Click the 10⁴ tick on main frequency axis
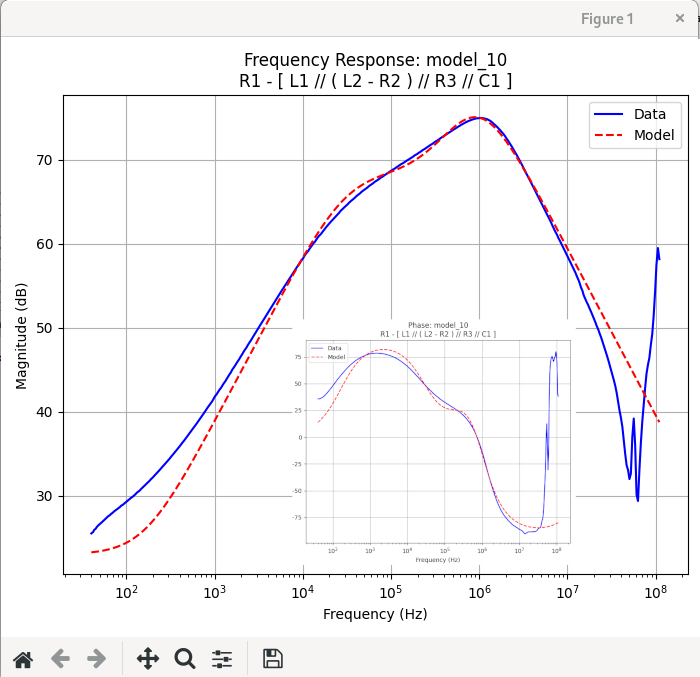Screen dimensions: 700x677 point(303,592)
